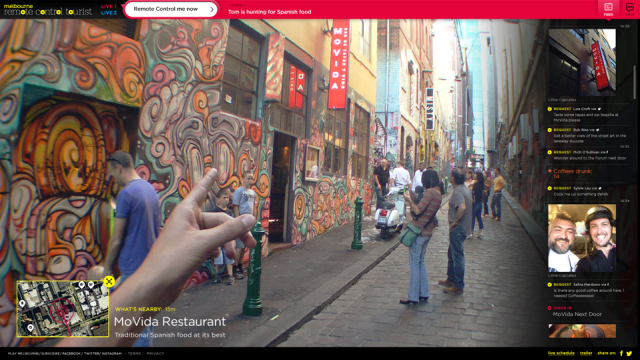Open the MoVida sign photo thumbnail
The width and height of the screenshot is (640, 360).
(582, 62)
